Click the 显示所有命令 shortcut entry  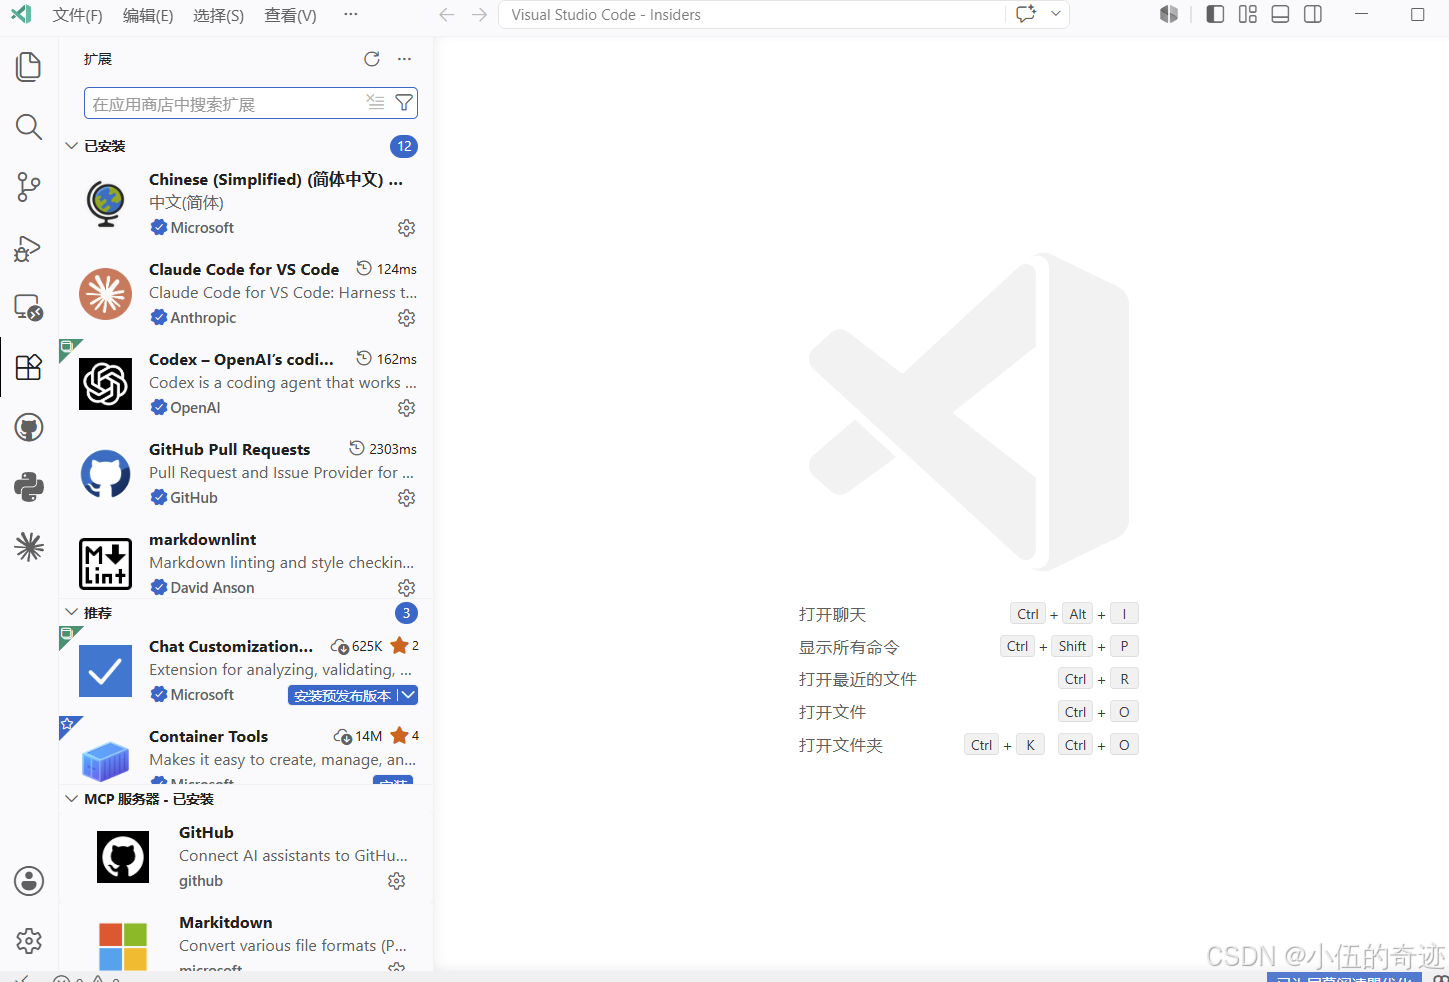[x=849, y=647]
